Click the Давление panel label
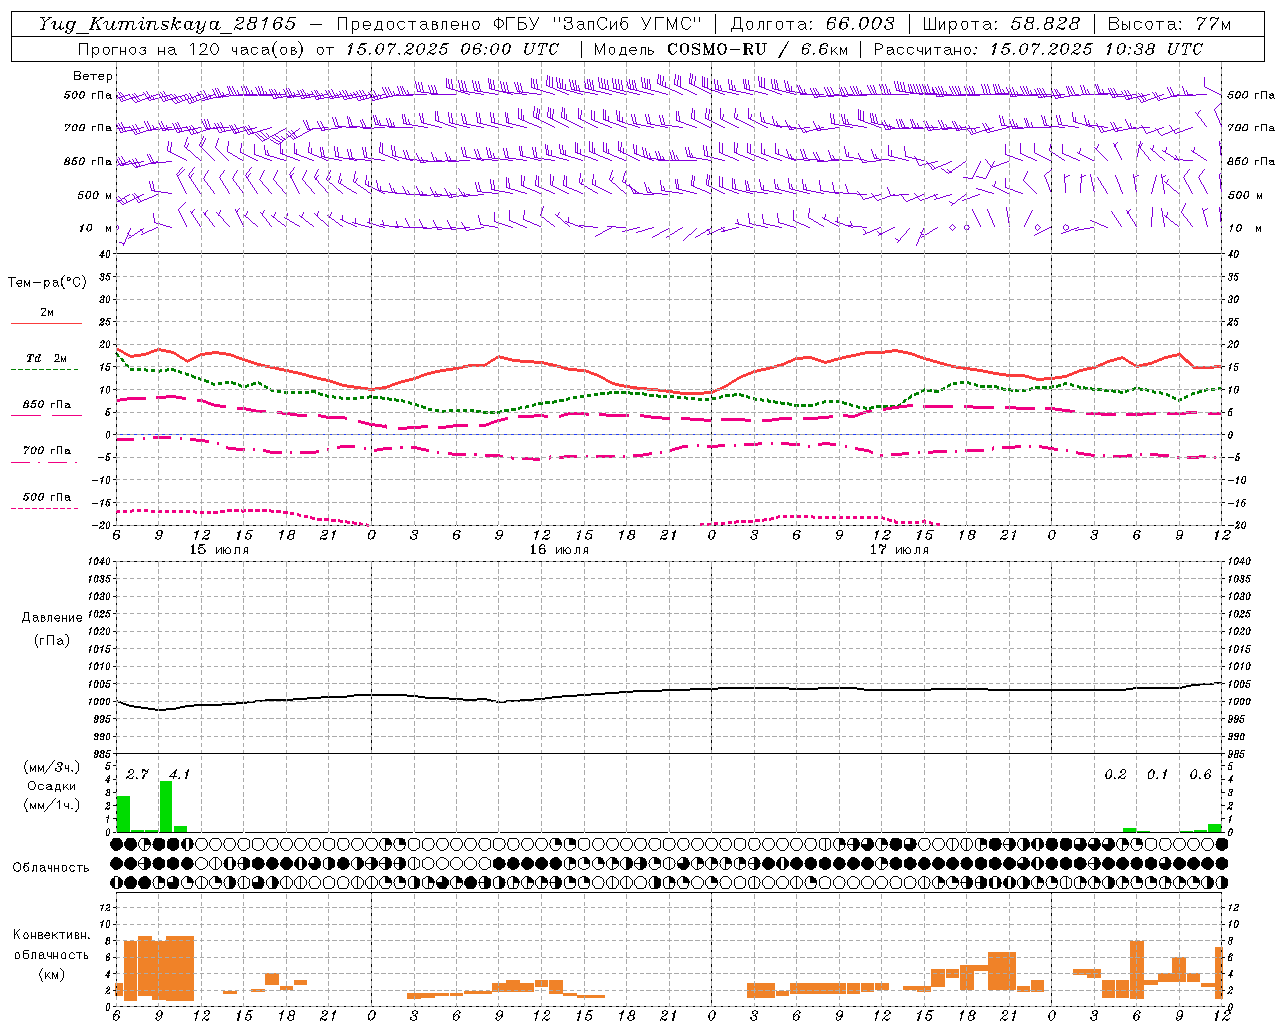The width and height of the screenshot is (1280, 1024). pos(52,617)
